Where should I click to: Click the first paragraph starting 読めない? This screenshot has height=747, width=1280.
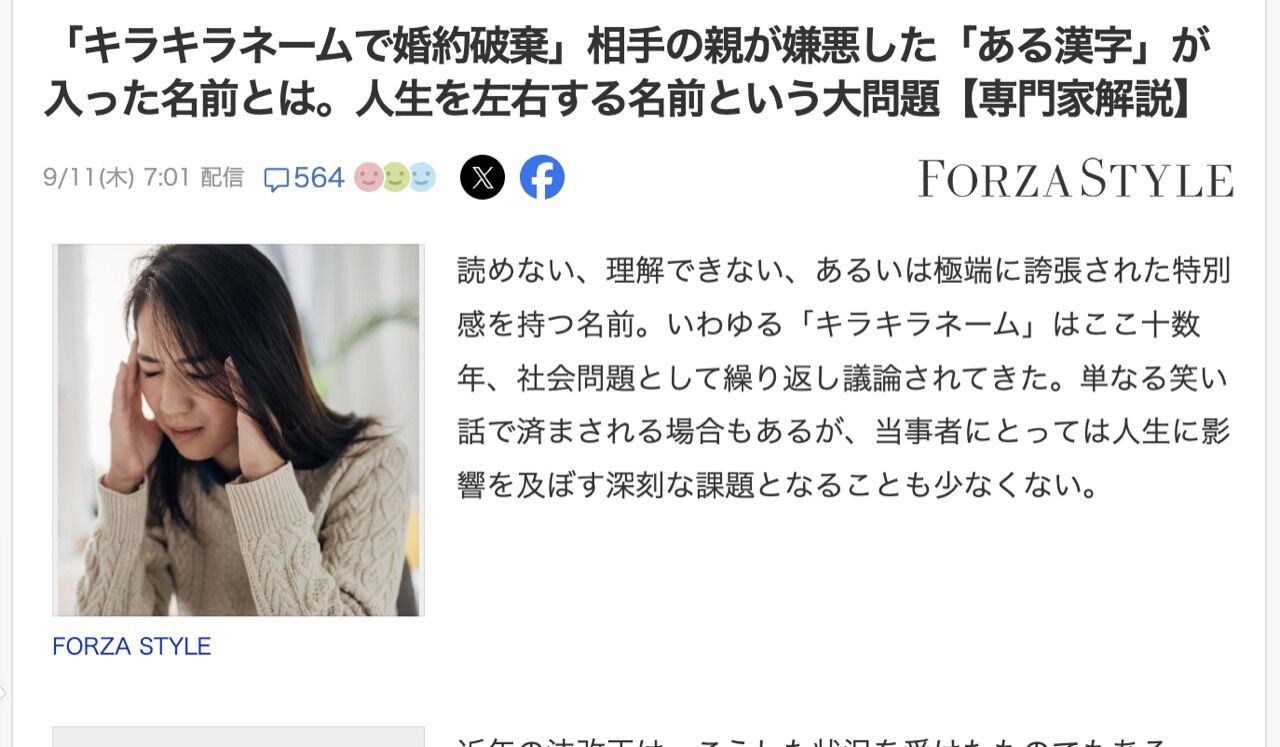click(x=844, y=378)
